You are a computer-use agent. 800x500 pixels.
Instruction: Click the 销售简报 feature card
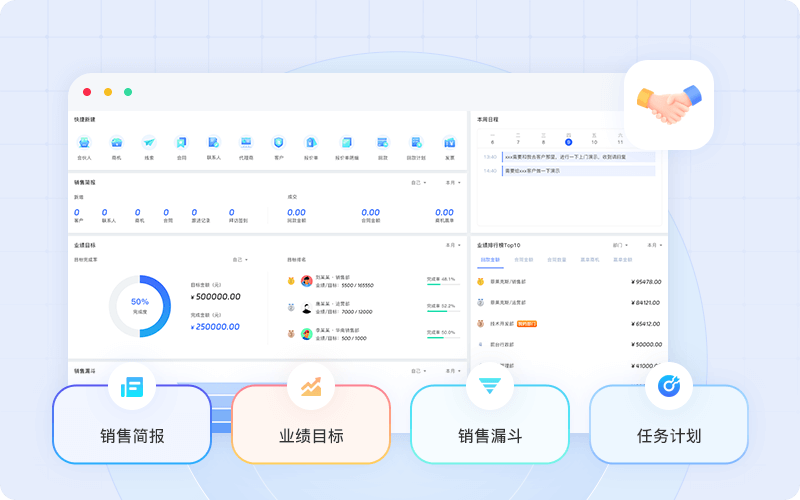(x=132, y=424)
